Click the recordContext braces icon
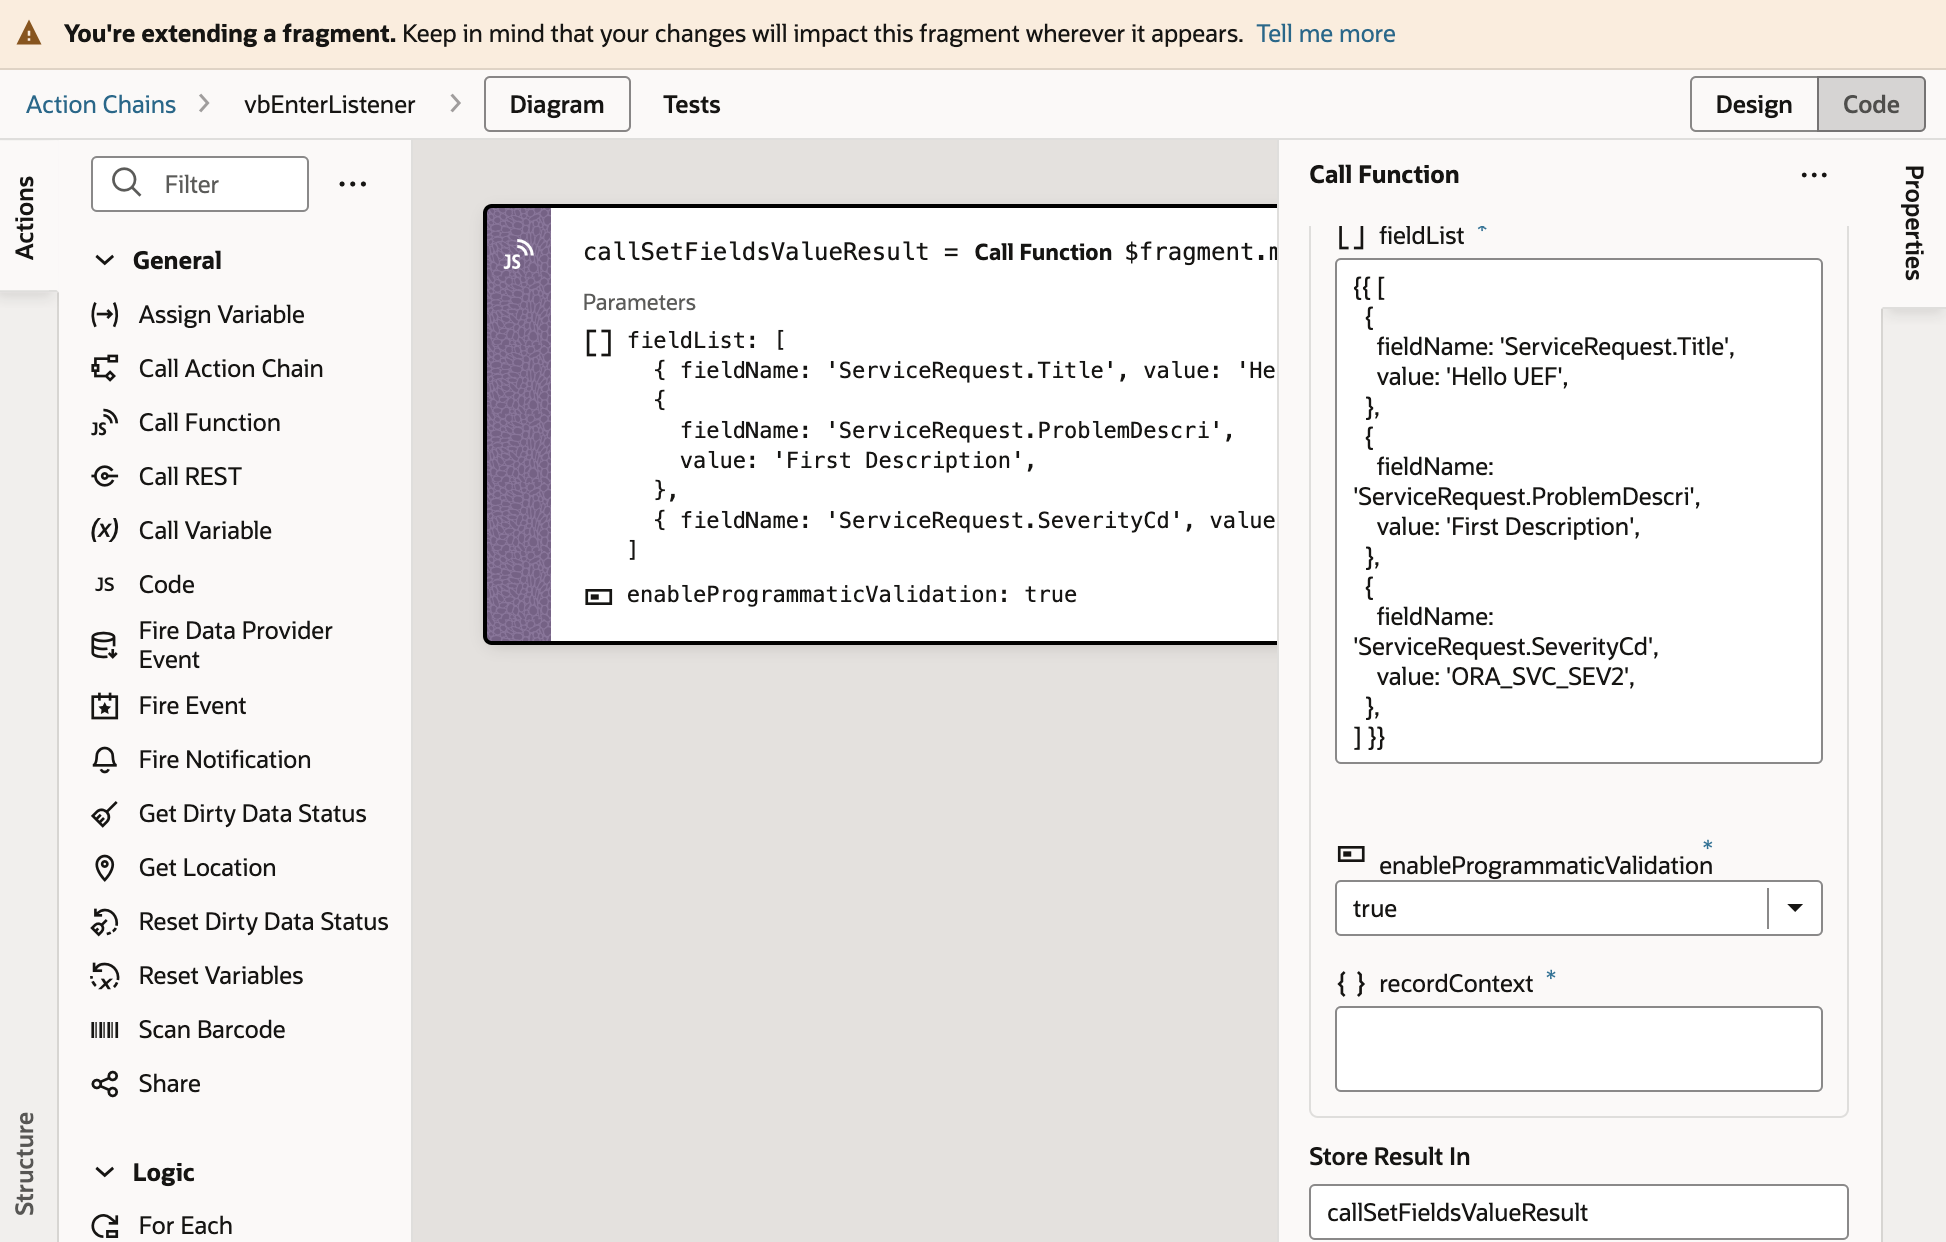Screen dimensions: 1946x1242 [x=1351, y=984]
